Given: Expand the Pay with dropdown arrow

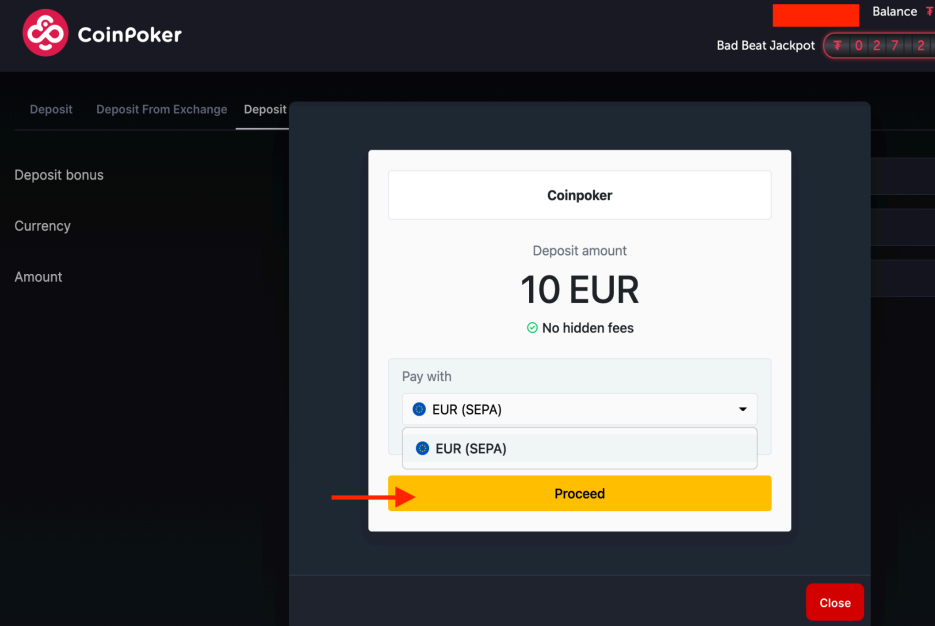Looking at the screenshot, I should pos(742,409).
